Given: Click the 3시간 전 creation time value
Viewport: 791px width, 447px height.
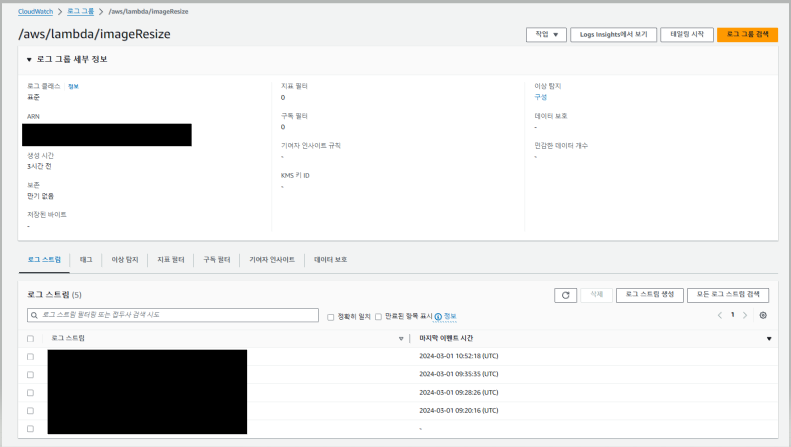Looking at the screenshot, I should pyautogui.click(x=39, y=166).
